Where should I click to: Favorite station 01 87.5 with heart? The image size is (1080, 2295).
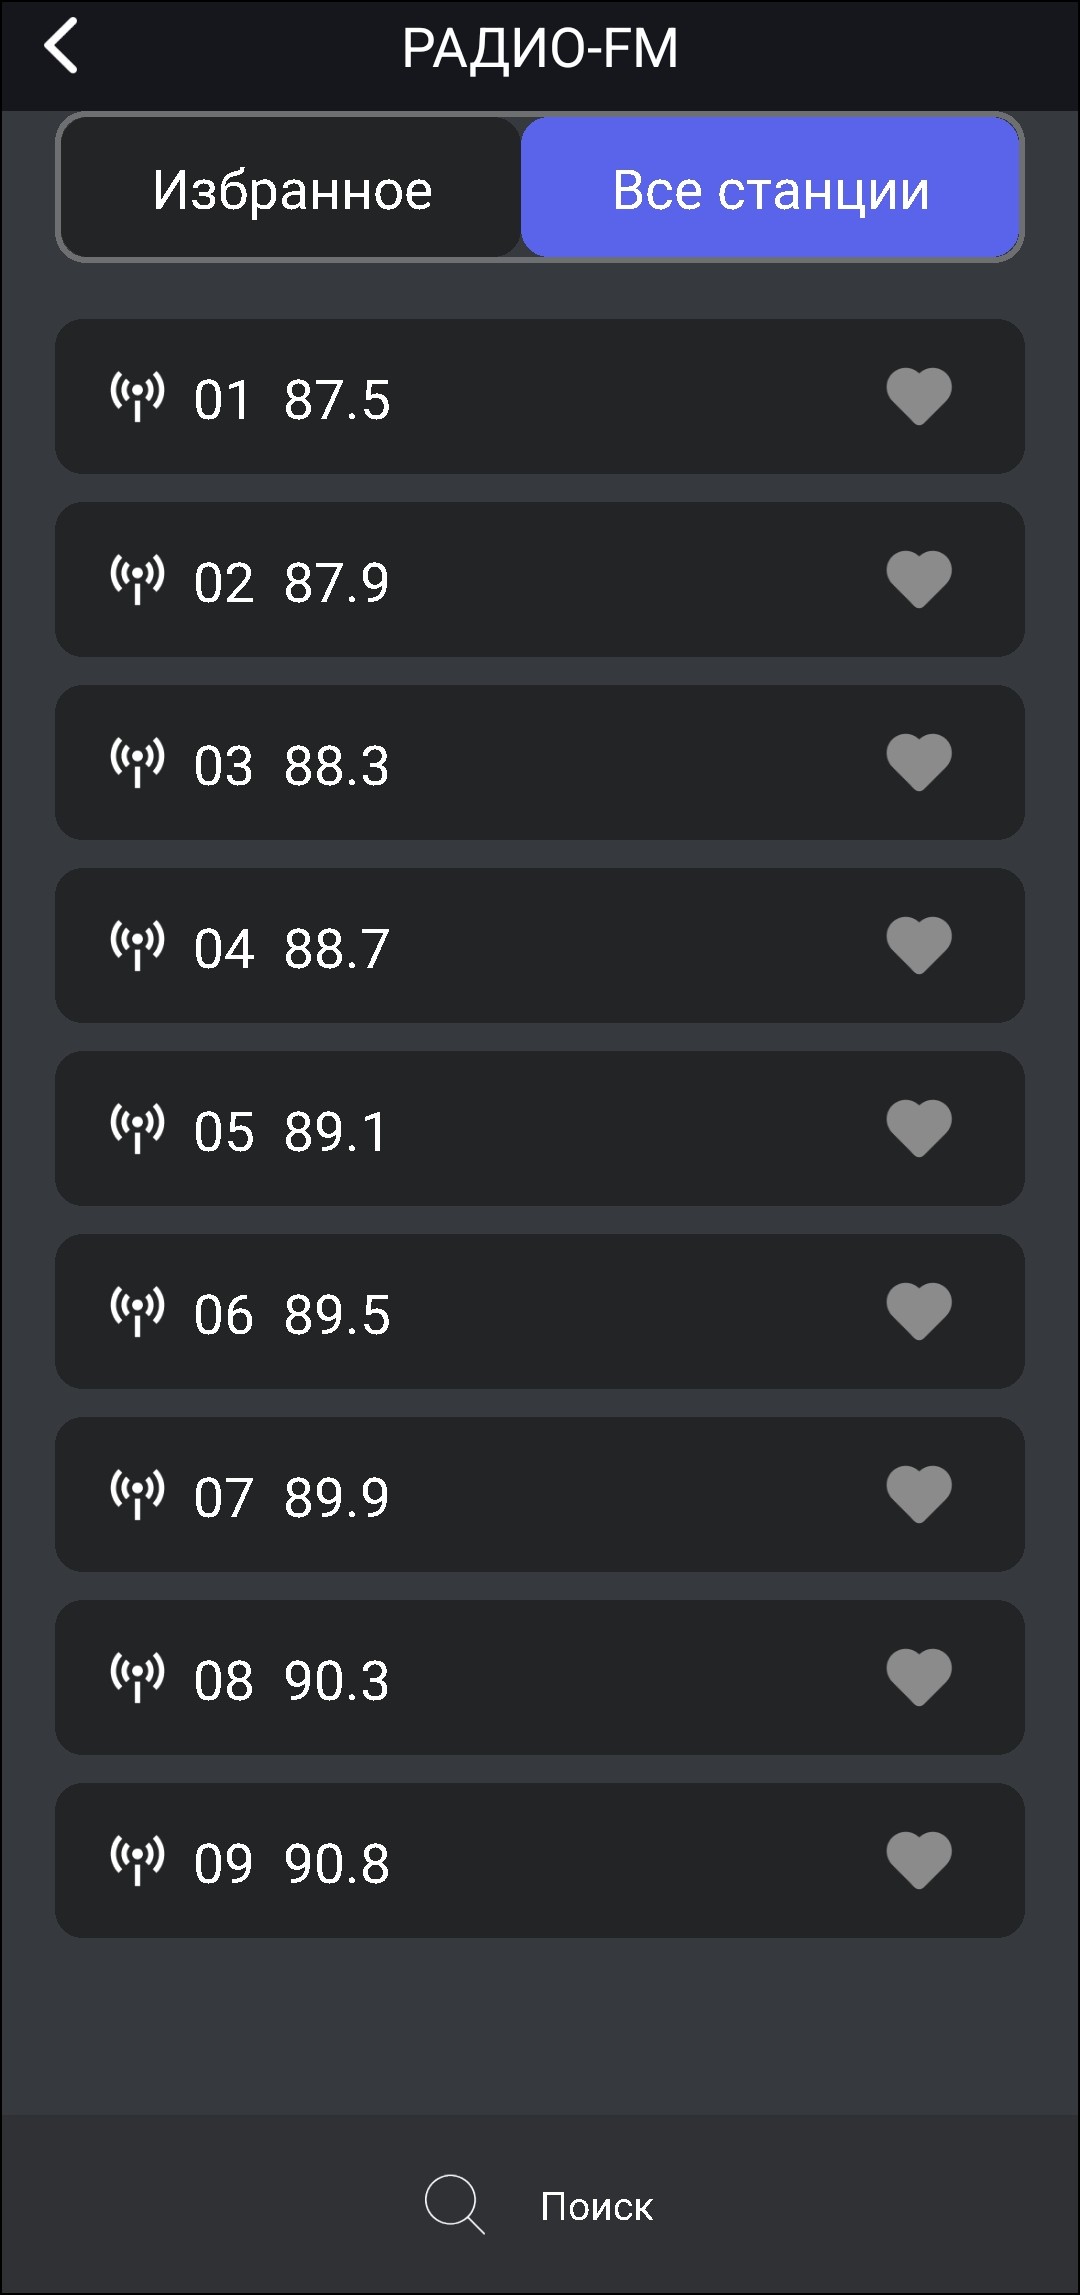[918, 396]
